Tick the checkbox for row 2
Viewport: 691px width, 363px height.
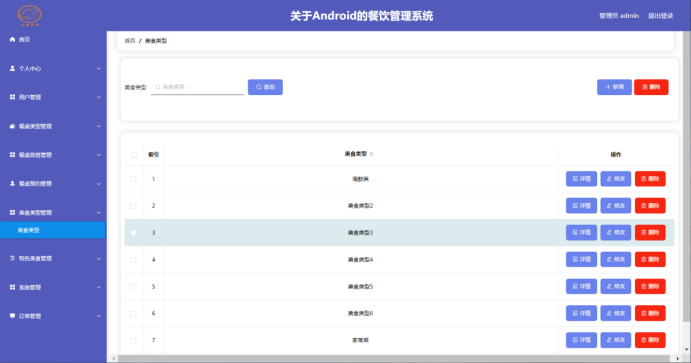tap(134, 206)
